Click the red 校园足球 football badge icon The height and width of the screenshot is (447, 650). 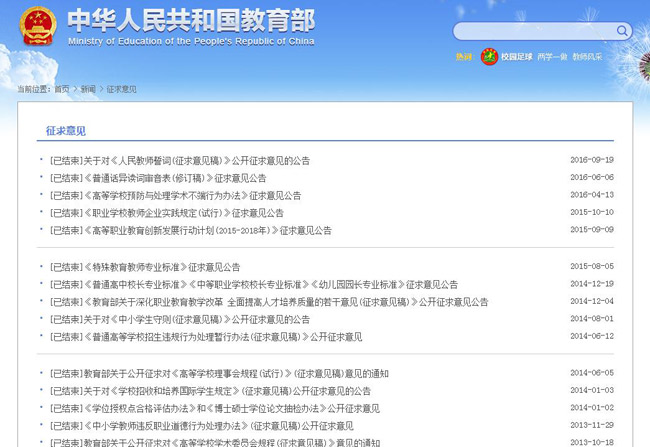[489, 57]
